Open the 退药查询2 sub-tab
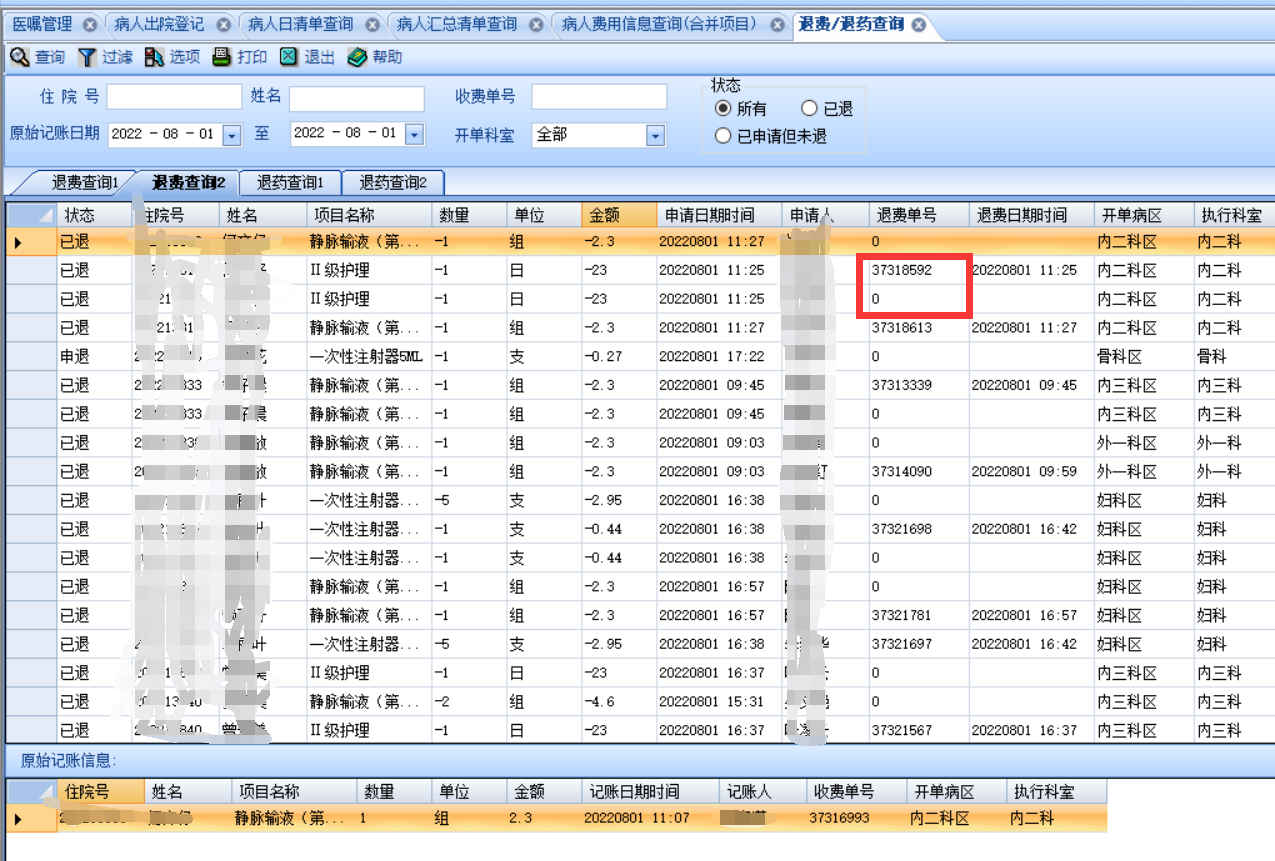Image resolution: width=1275 pixels, height=861 pixels. click(x=393, y=183)
